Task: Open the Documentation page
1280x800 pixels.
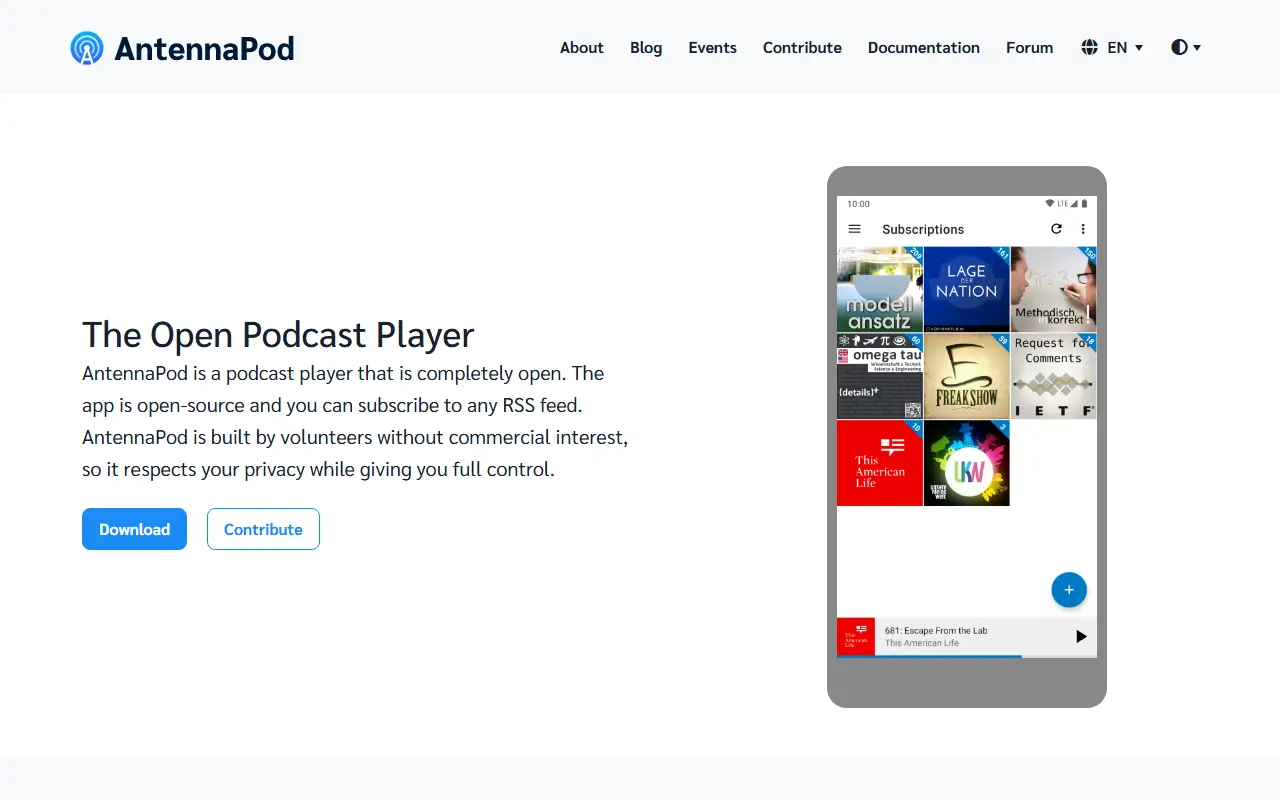Action: pos(924,47)
